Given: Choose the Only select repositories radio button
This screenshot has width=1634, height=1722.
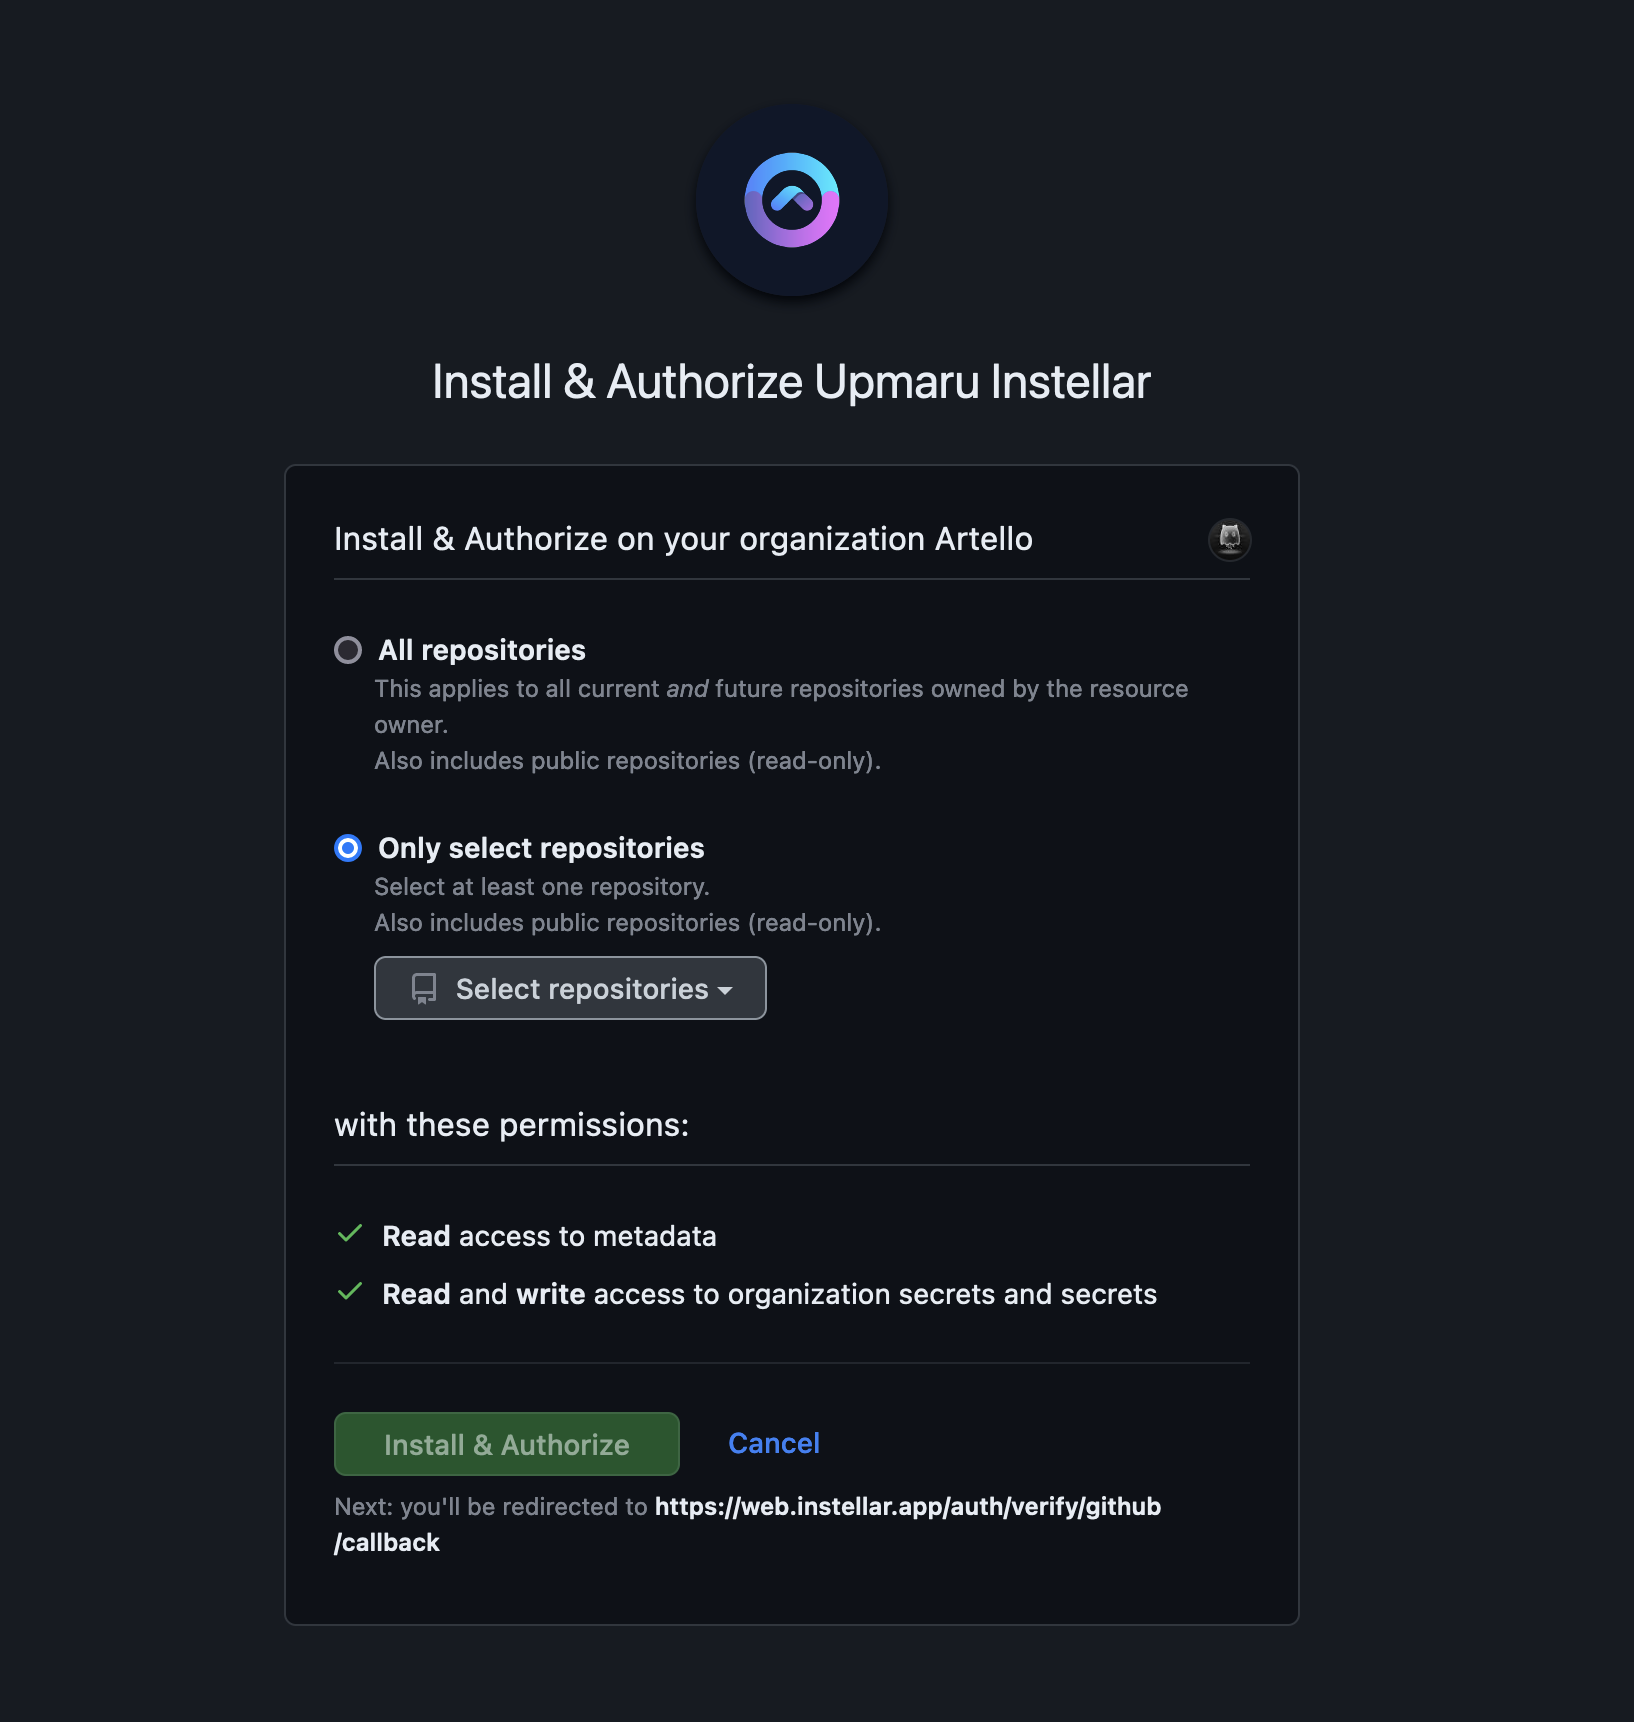Looking at the screenshot, I should point(348,848).
